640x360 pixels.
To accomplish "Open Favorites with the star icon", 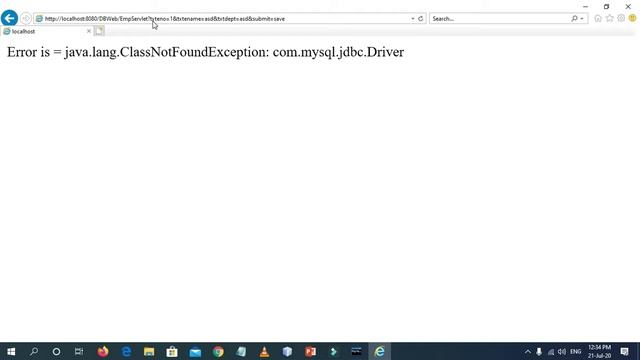I will 610,18.
